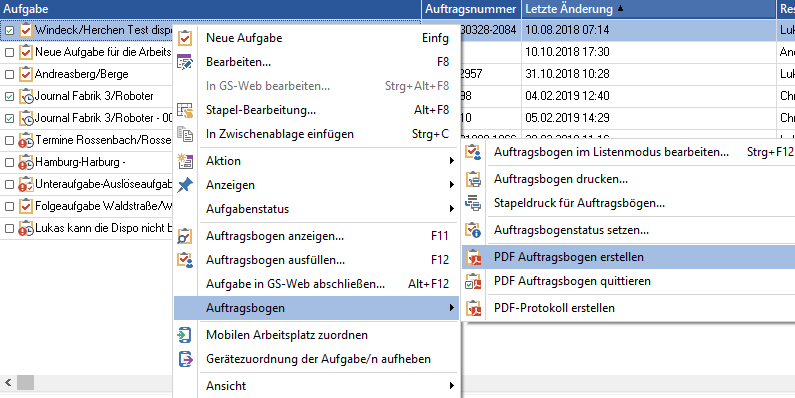The image size is (795, 398).
Task: Expand the Ansicht submenu
Action: coord(451,386)
